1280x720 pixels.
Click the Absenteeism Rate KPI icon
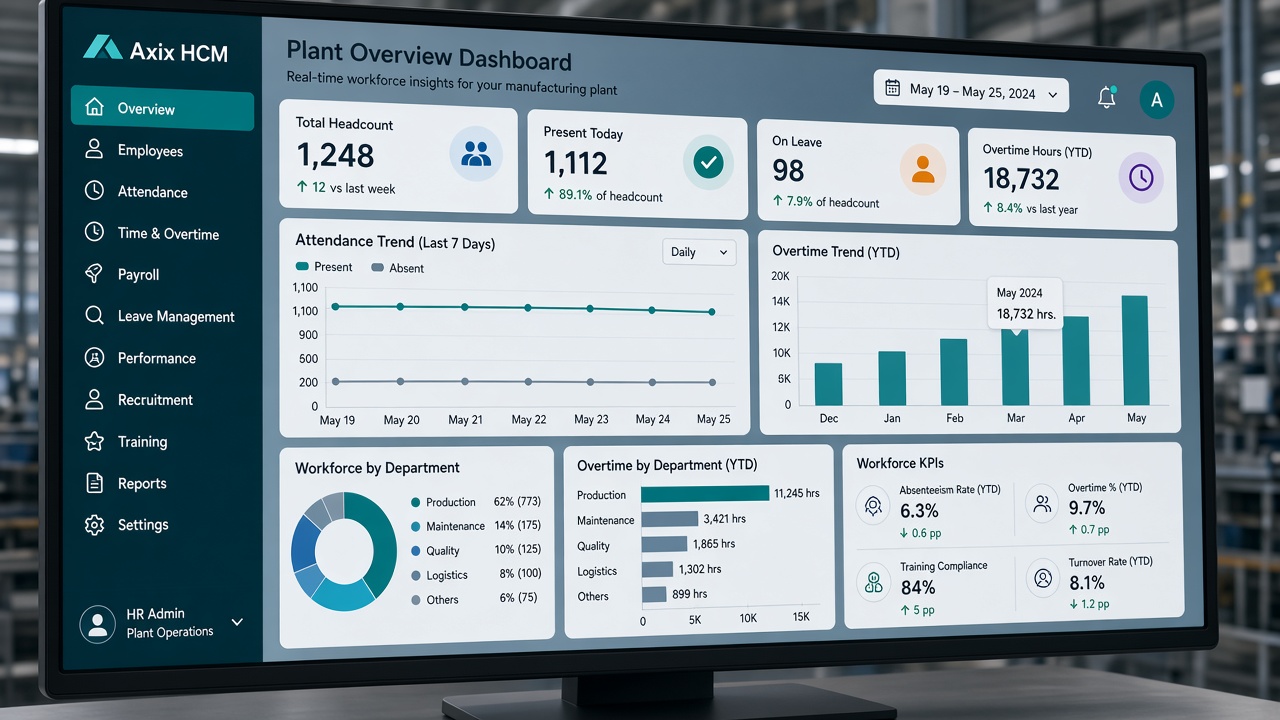(x=873, y=506)
